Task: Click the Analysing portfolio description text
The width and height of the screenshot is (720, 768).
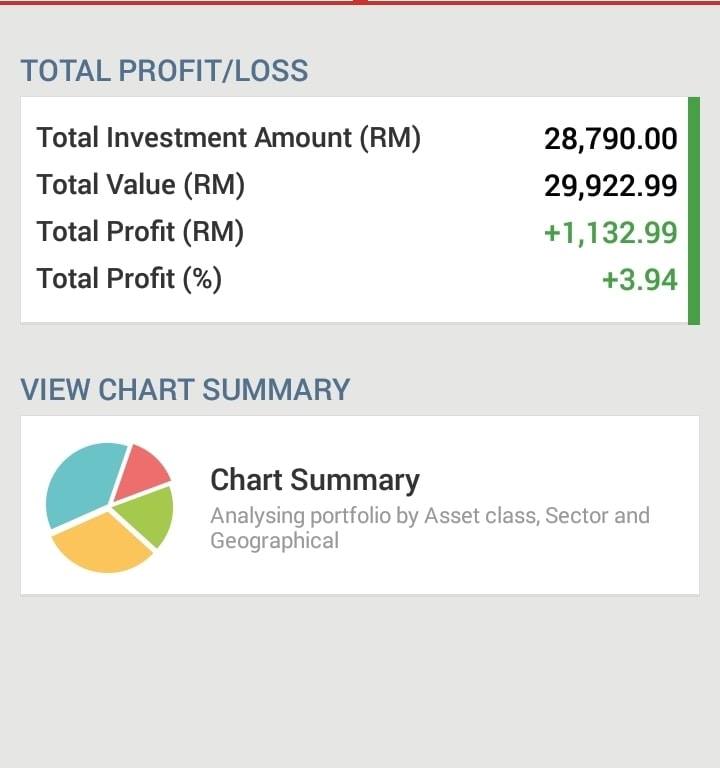Action: tap(430, 528)
